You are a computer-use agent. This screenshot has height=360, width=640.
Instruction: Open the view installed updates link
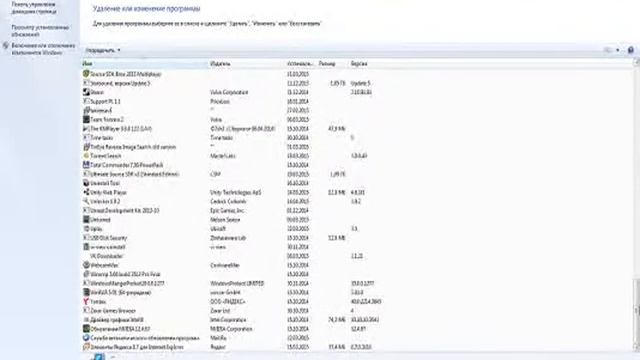coord(40,31)
